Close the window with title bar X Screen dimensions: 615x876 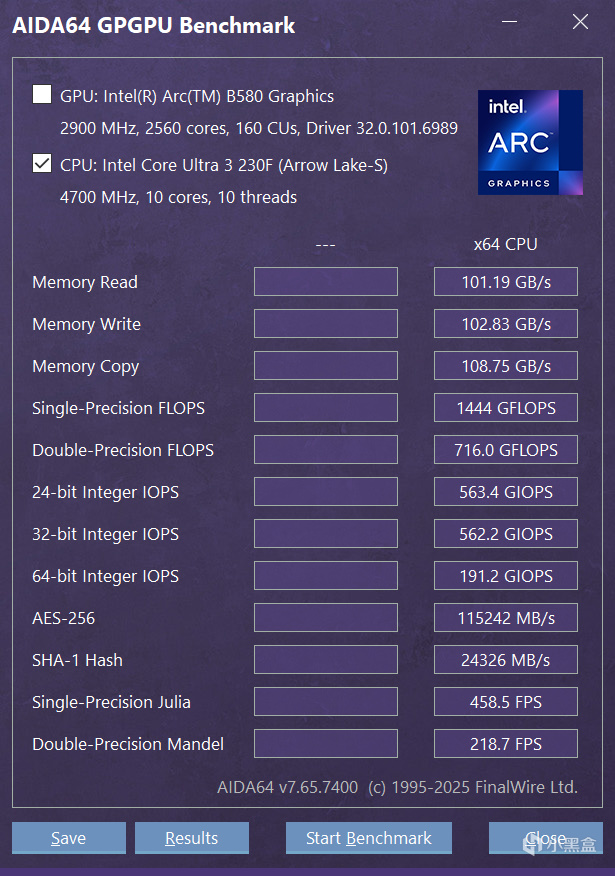[x=580, y=22]
